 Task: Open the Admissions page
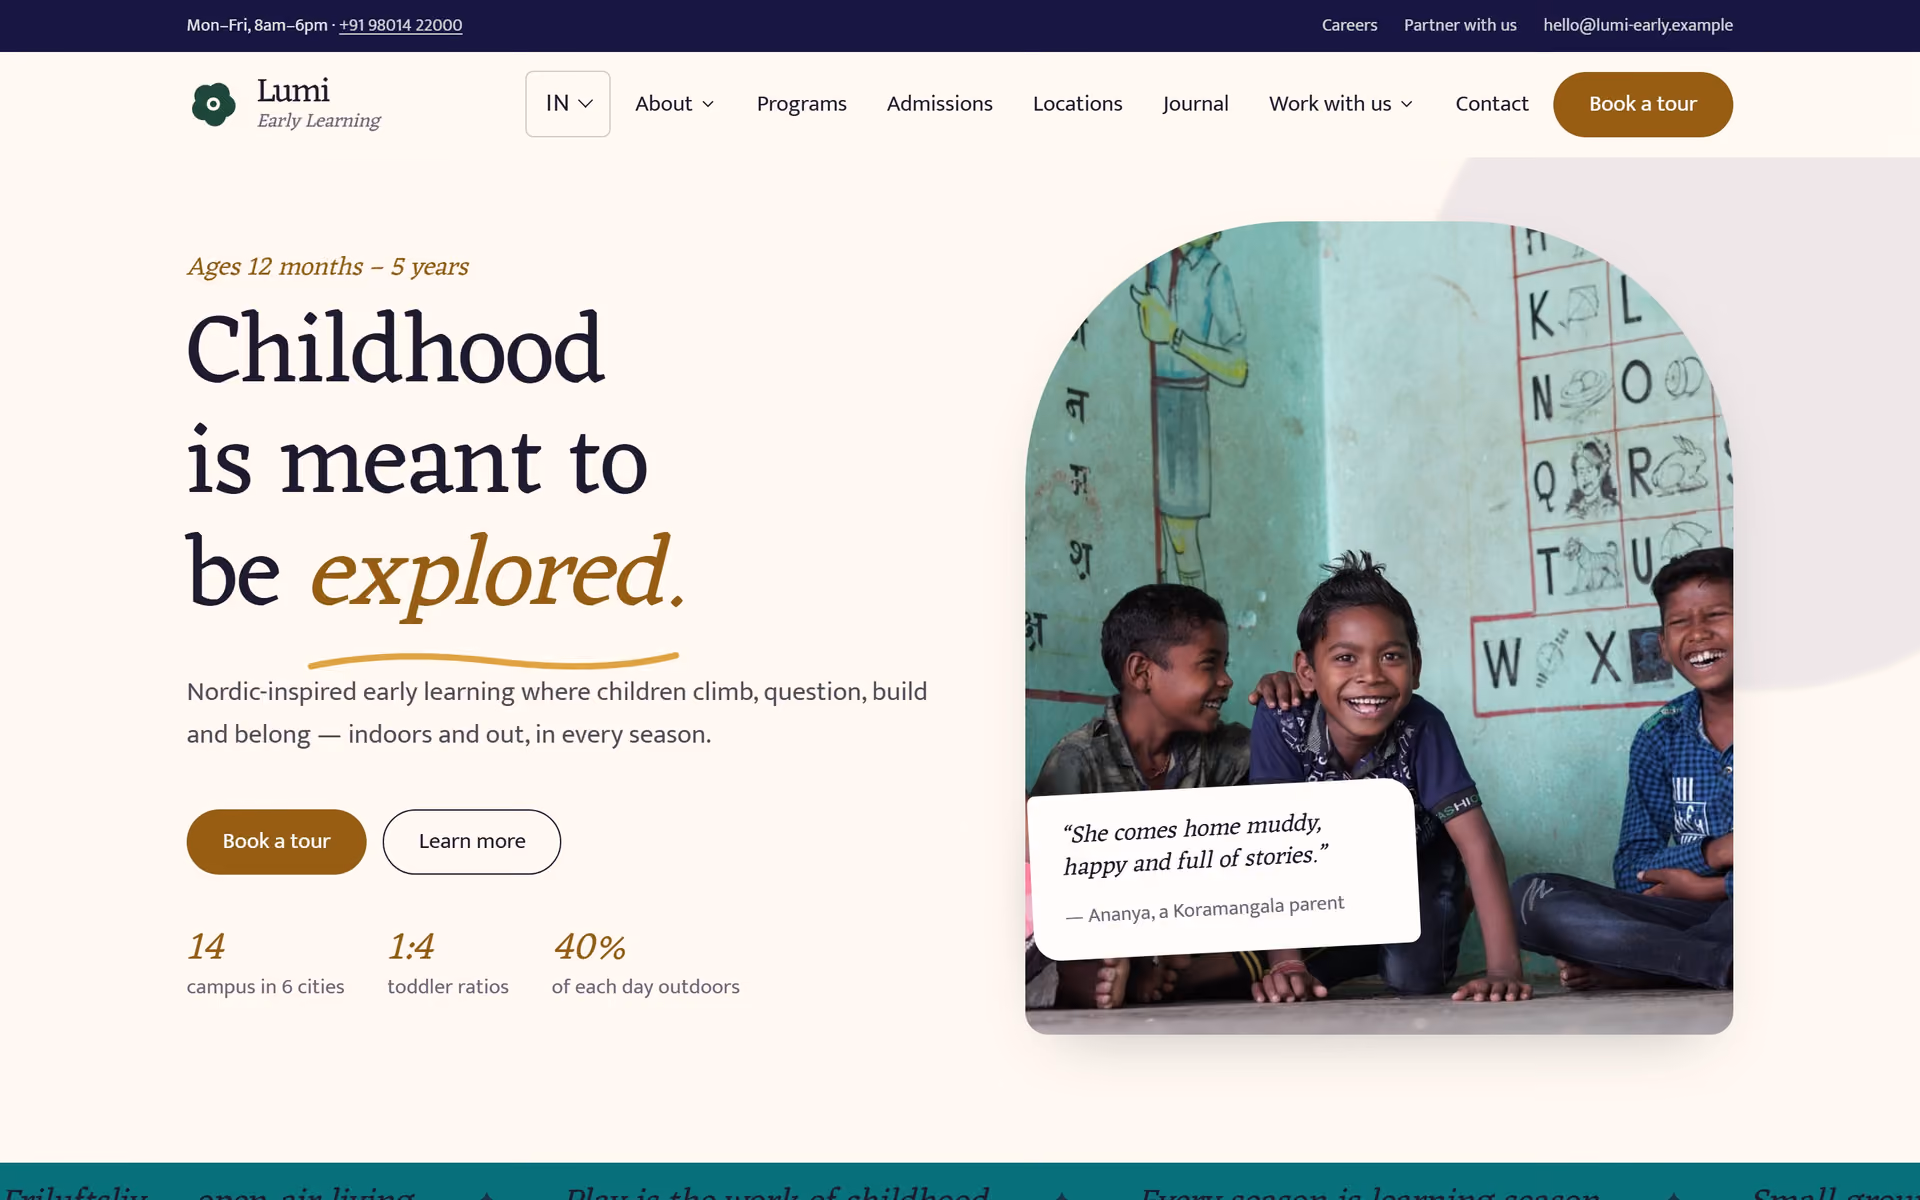click(939, 104)
